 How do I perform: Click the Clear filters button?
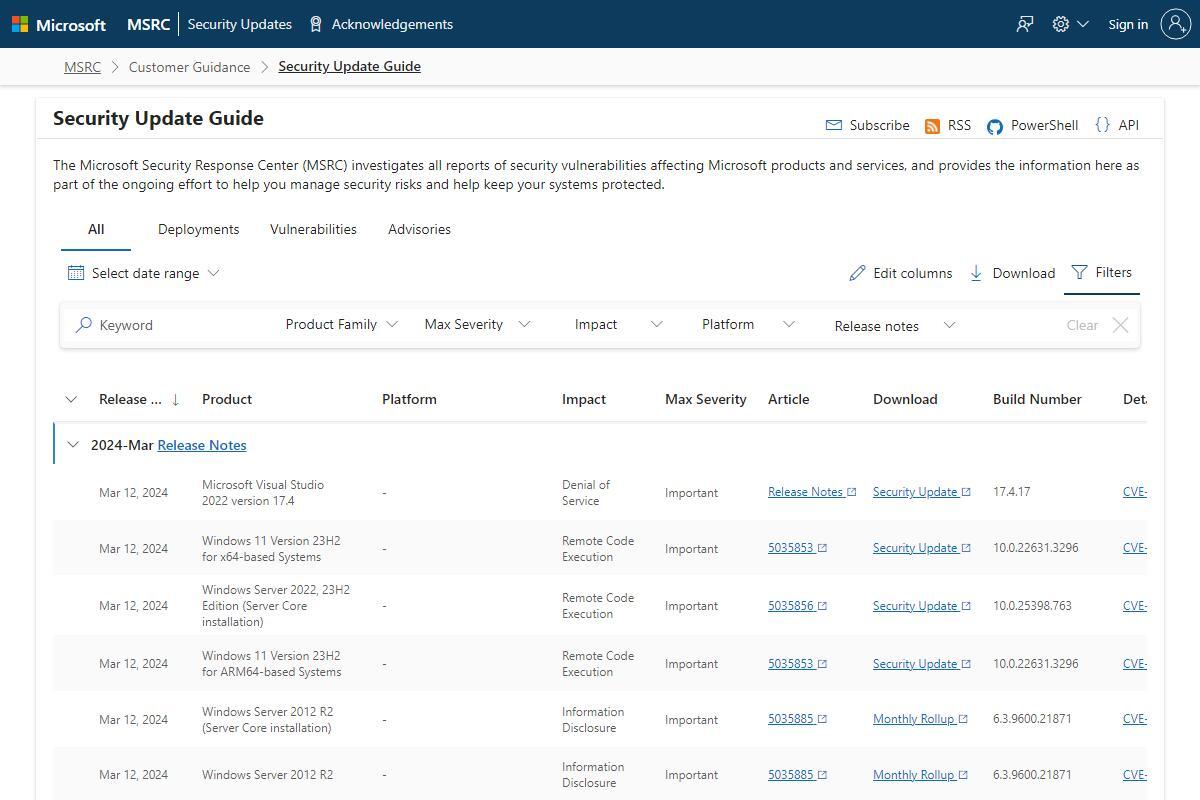tap(1097, 325)
